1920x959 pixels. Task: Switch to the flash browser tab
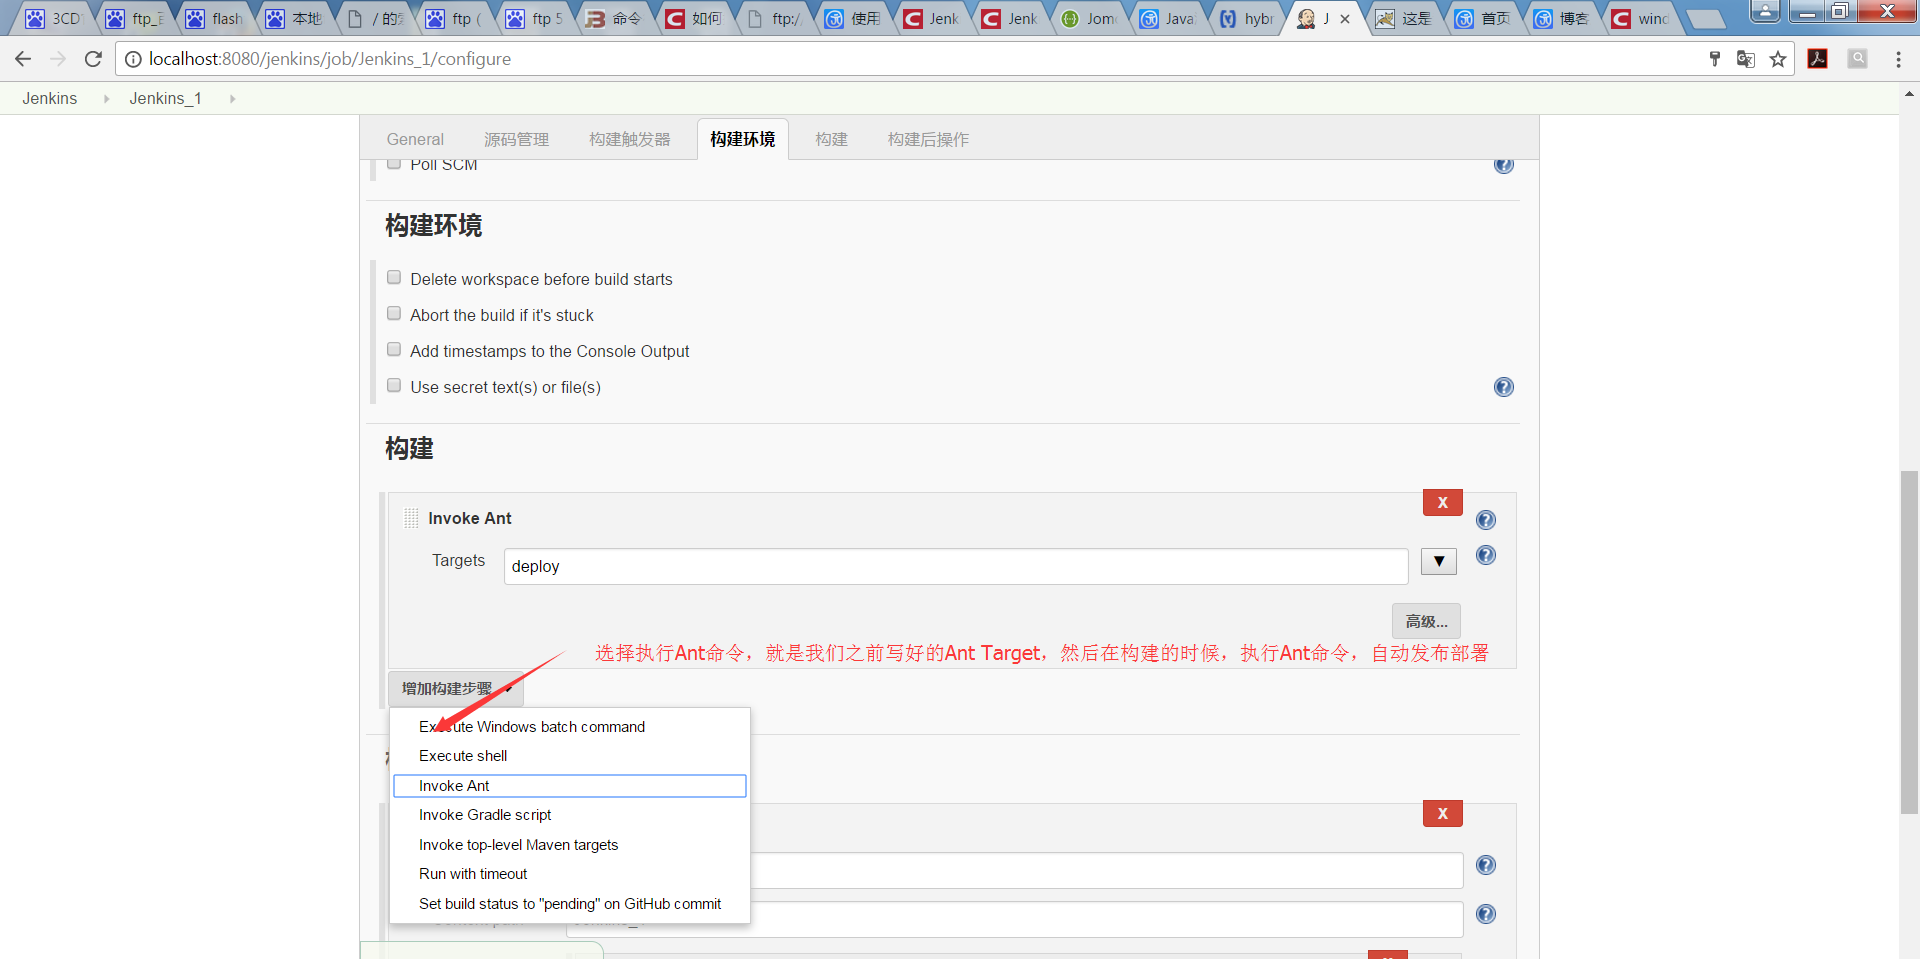(x=214, y=18)
